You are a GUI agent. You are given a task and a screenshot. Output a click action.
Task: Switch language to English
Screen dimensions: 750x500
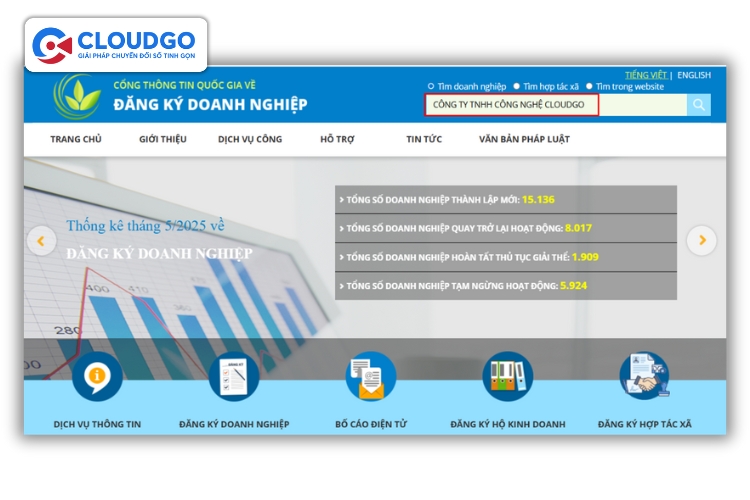pos(694,75)
